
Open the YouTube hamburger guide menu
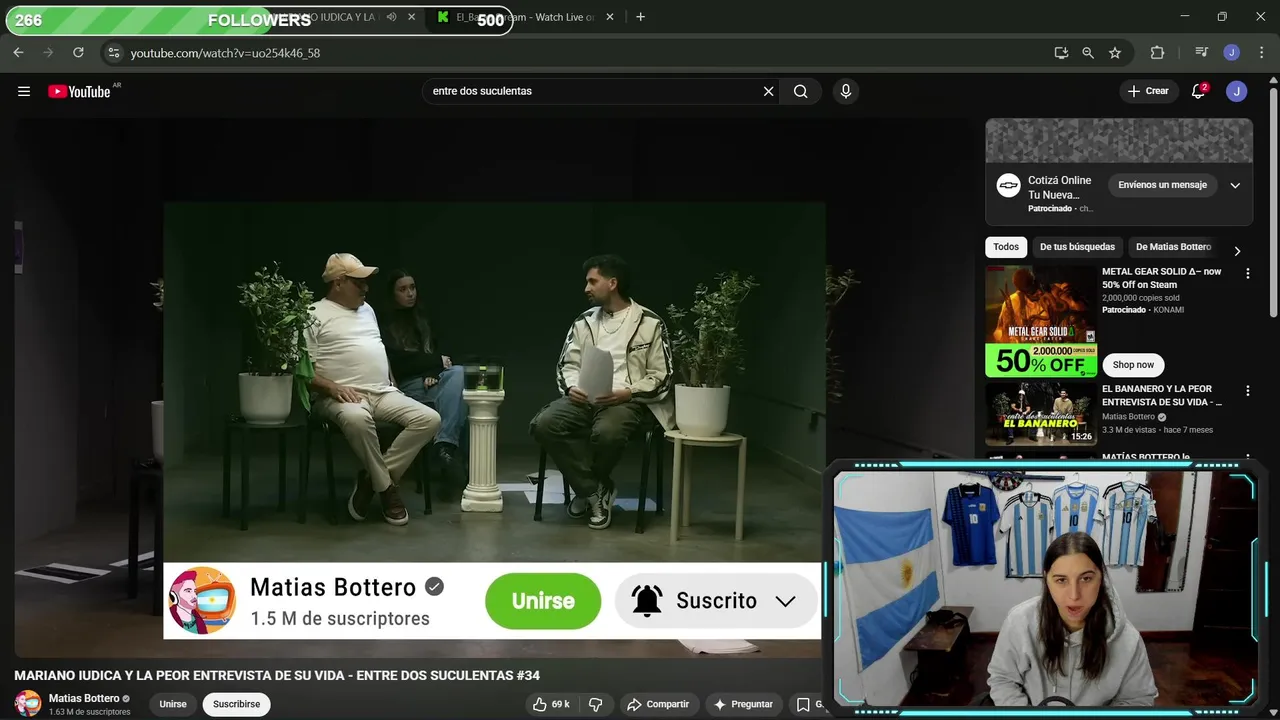24,91
